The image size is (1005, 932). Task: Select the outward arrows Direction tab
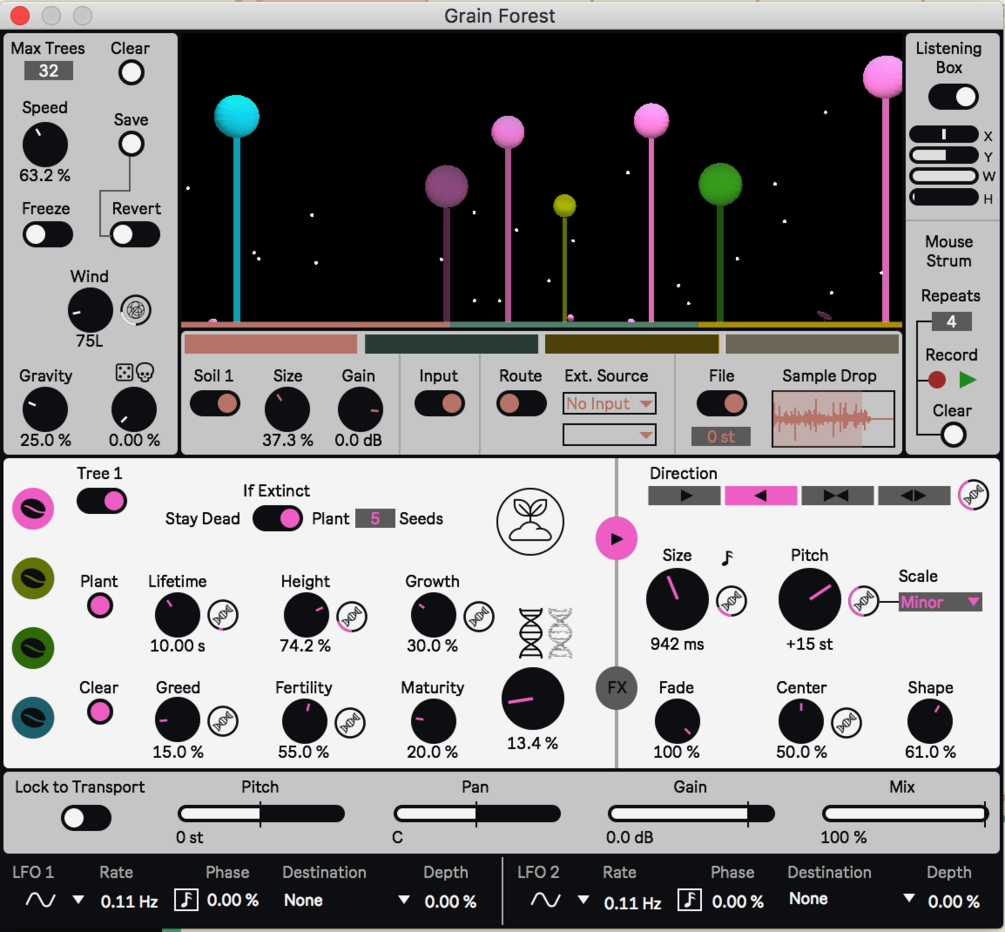point(914,495)
